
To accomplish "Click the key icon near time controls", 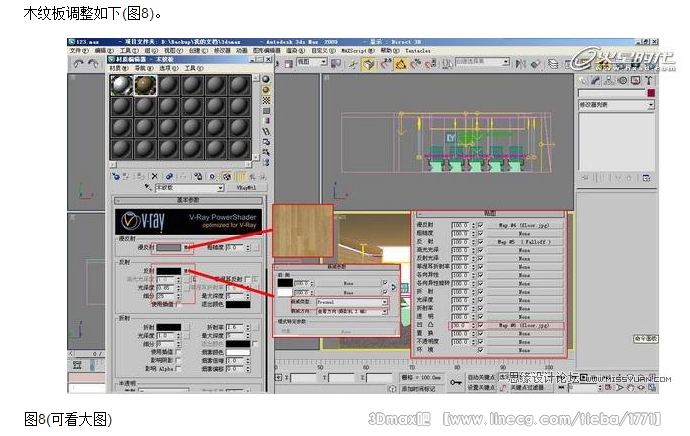I will coord(456,382).
